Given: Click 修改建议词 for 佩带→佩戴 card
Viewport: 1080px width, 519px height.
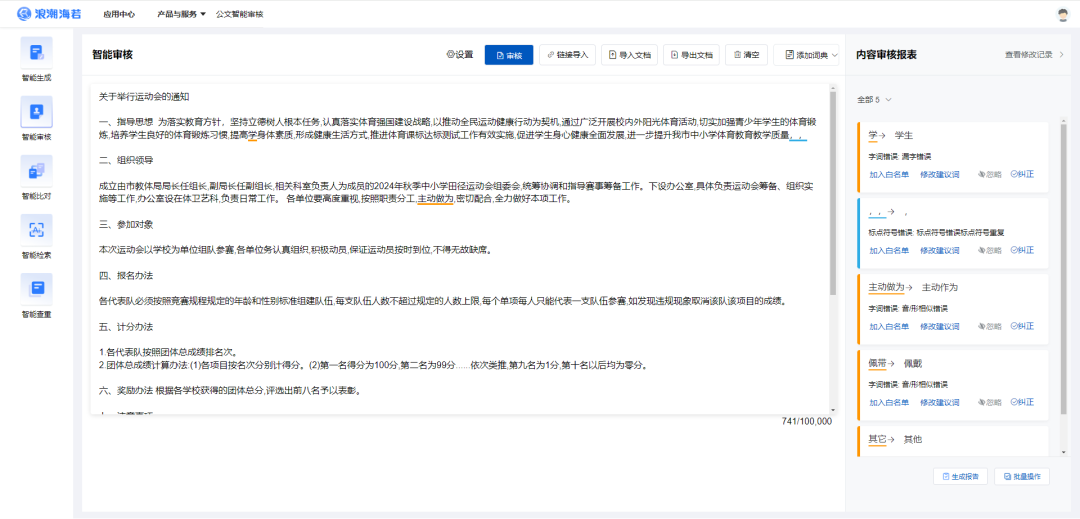Looking at the screenshot, I should (x=939, y=403).
